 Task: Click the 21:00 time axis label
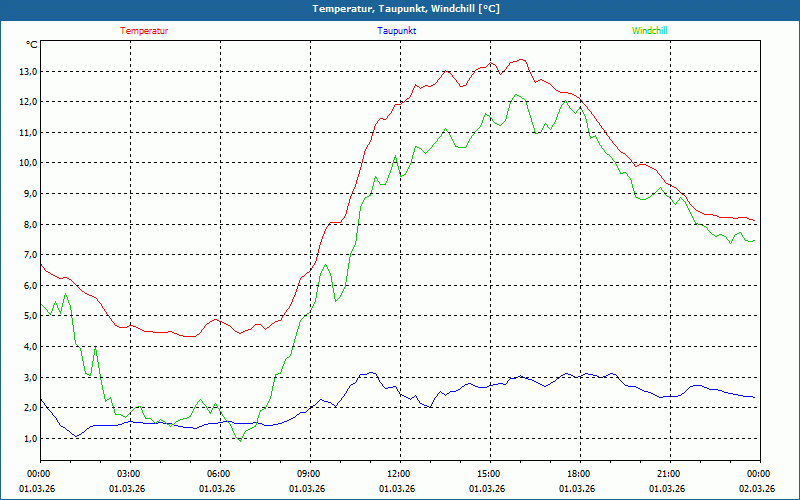(x=670, y=474)
